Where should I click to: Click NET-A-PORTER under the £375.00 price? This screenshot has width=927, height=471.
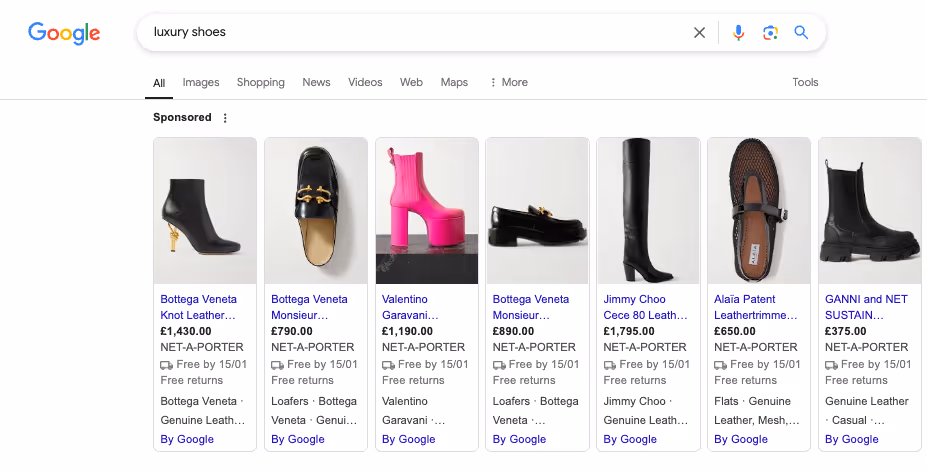[867, 347]
